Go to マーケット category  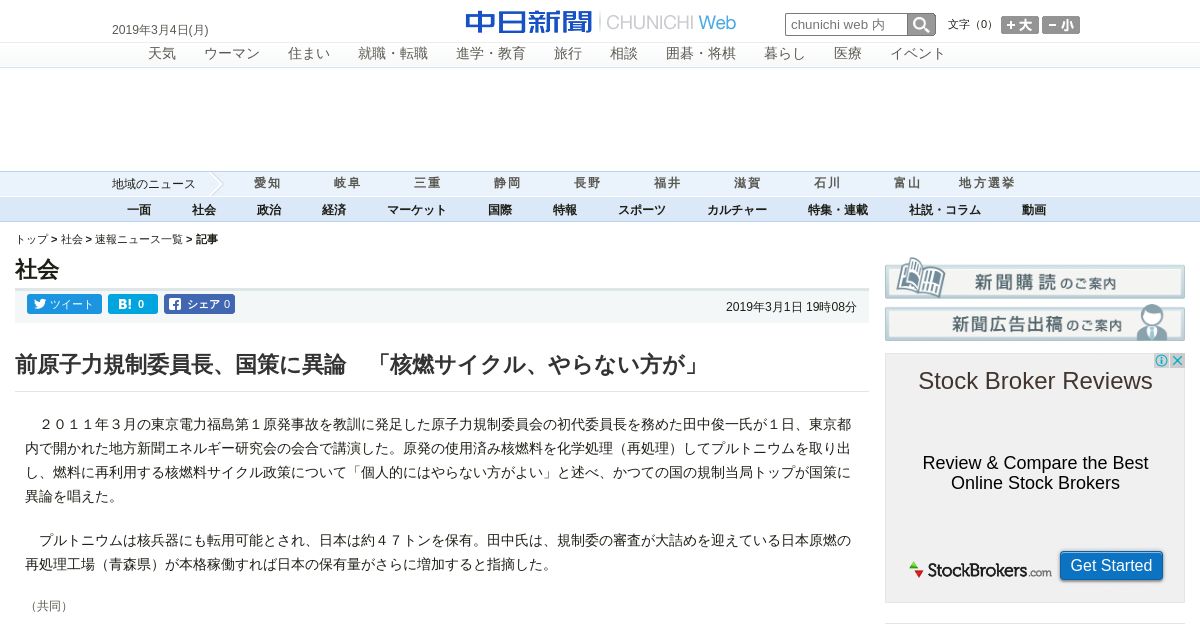point(417,210)
